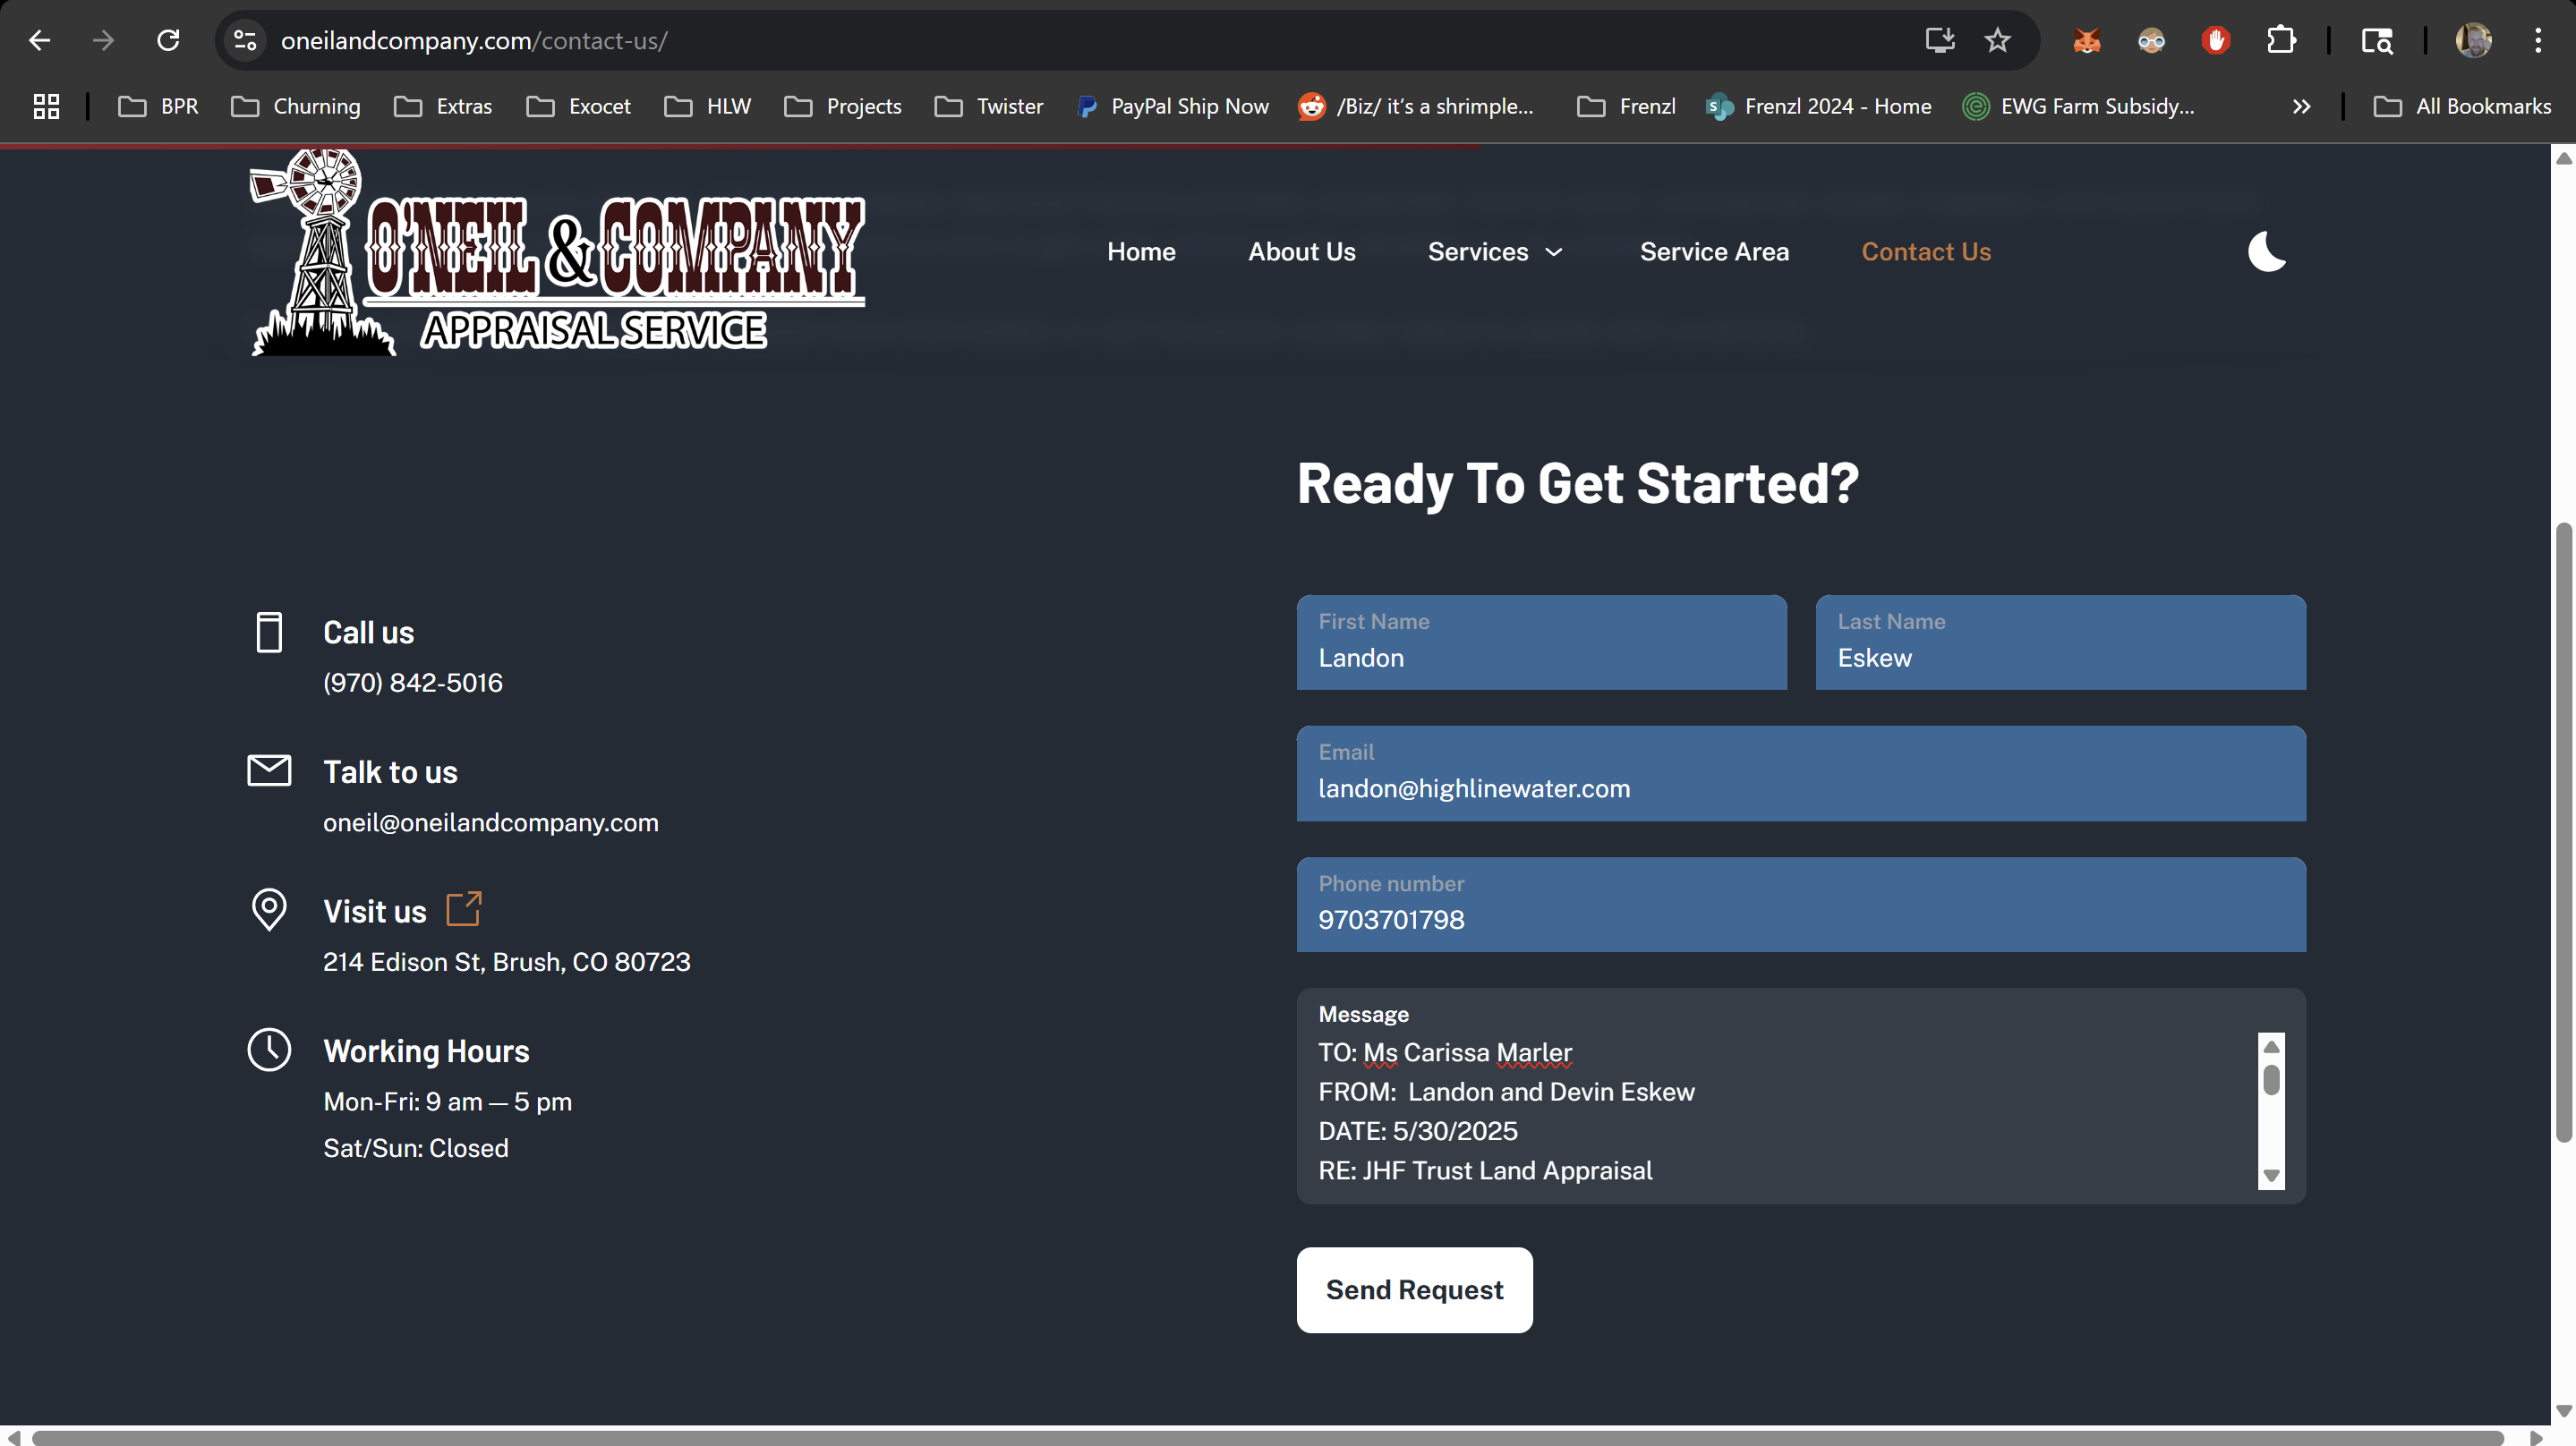
Task: Click the O'Neil & Company logo
Action: click(x=557, y=252)
